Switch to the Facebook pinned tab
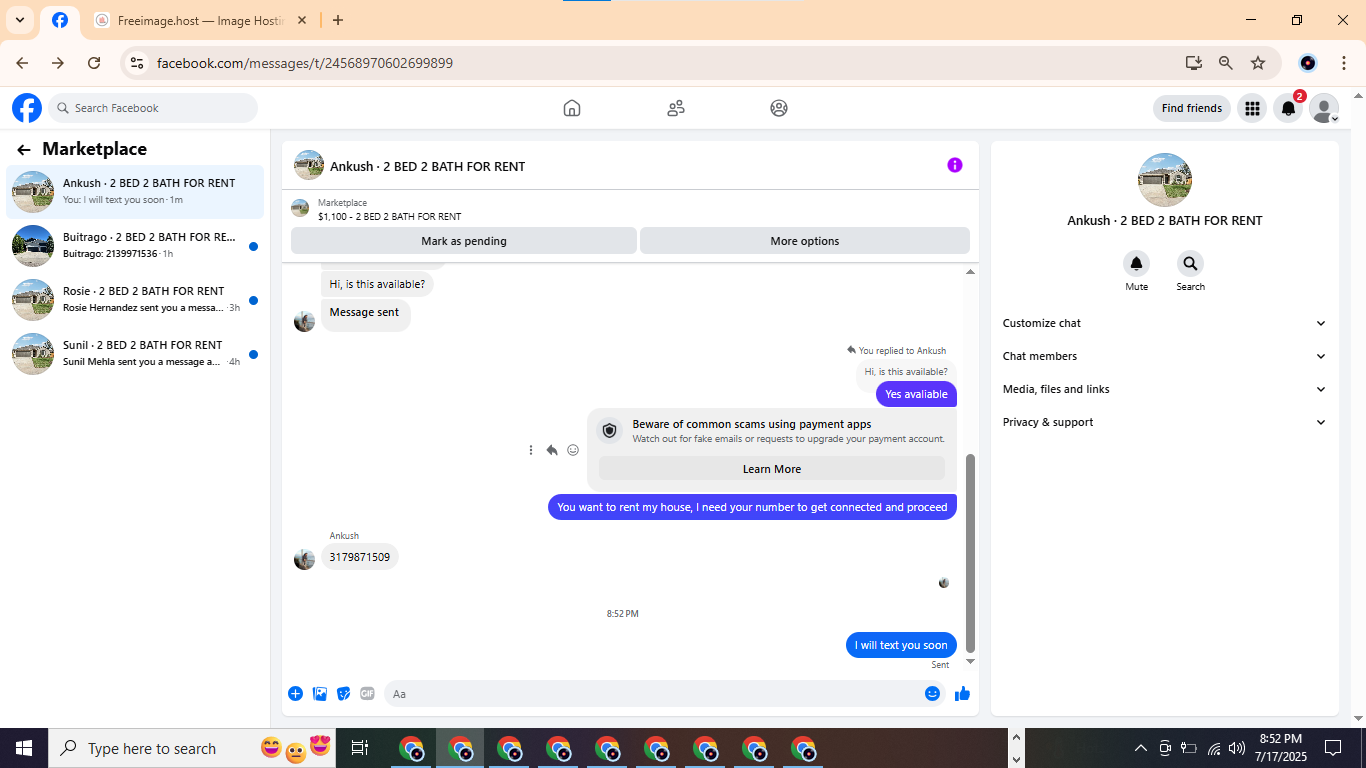 point(60,20)
